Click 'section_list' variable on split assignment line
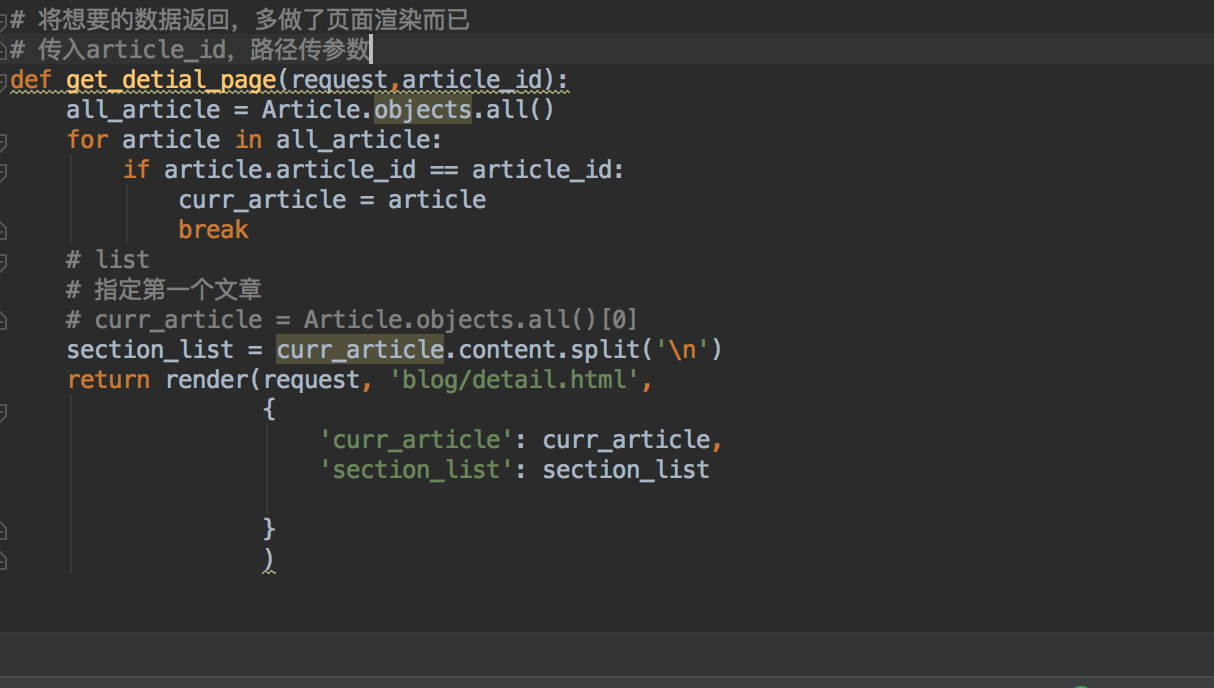 (x=150, y=349)
